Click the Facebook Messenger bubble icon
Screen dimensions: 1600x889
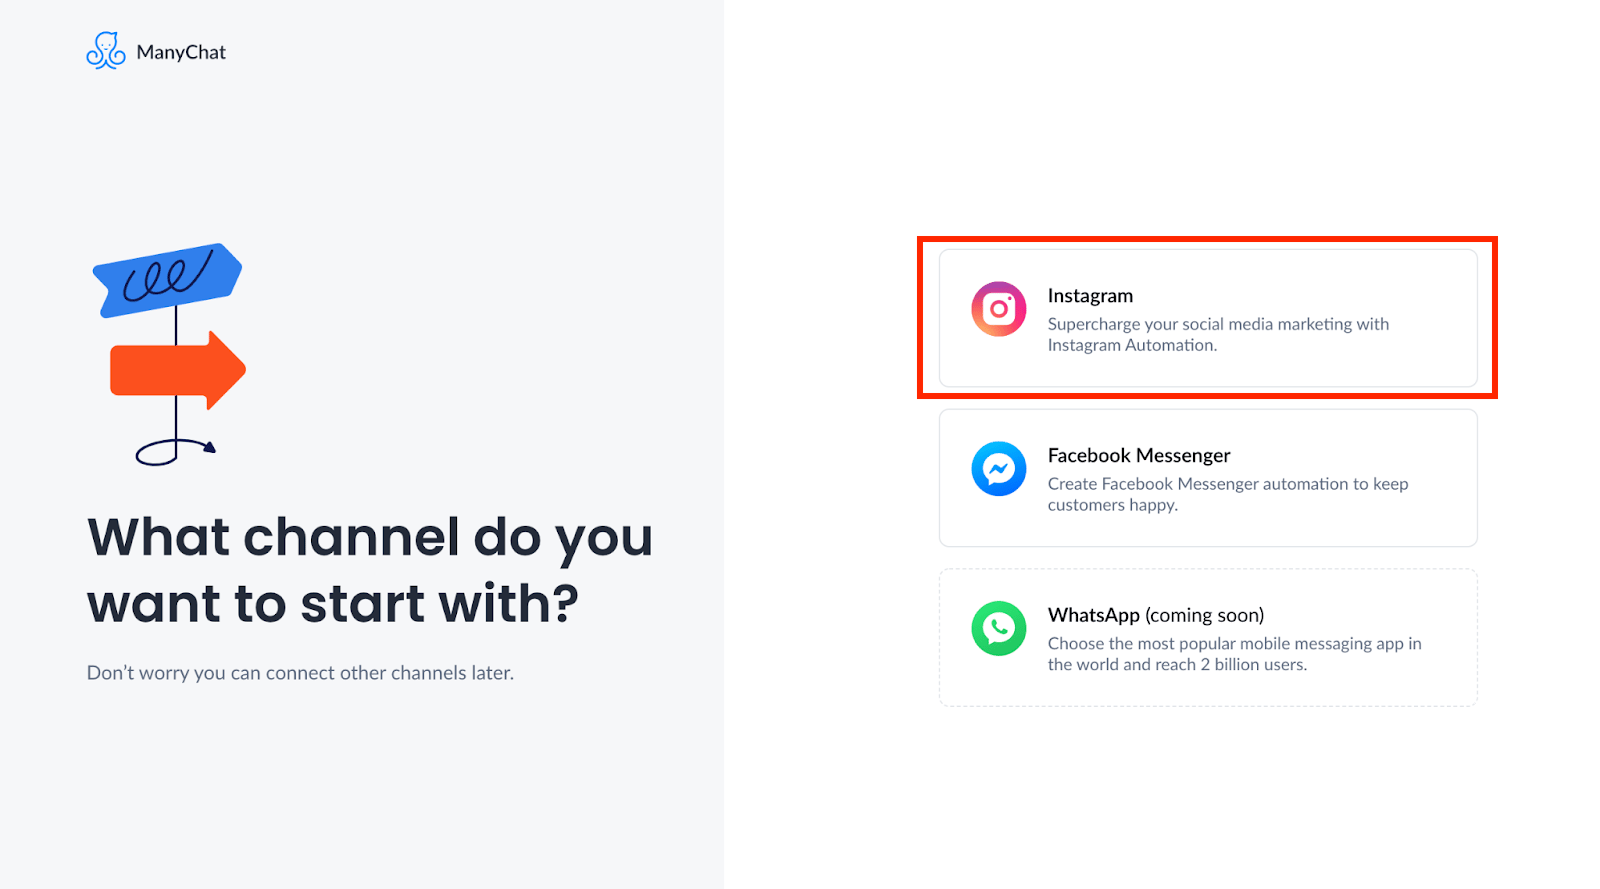coord(999,469)
